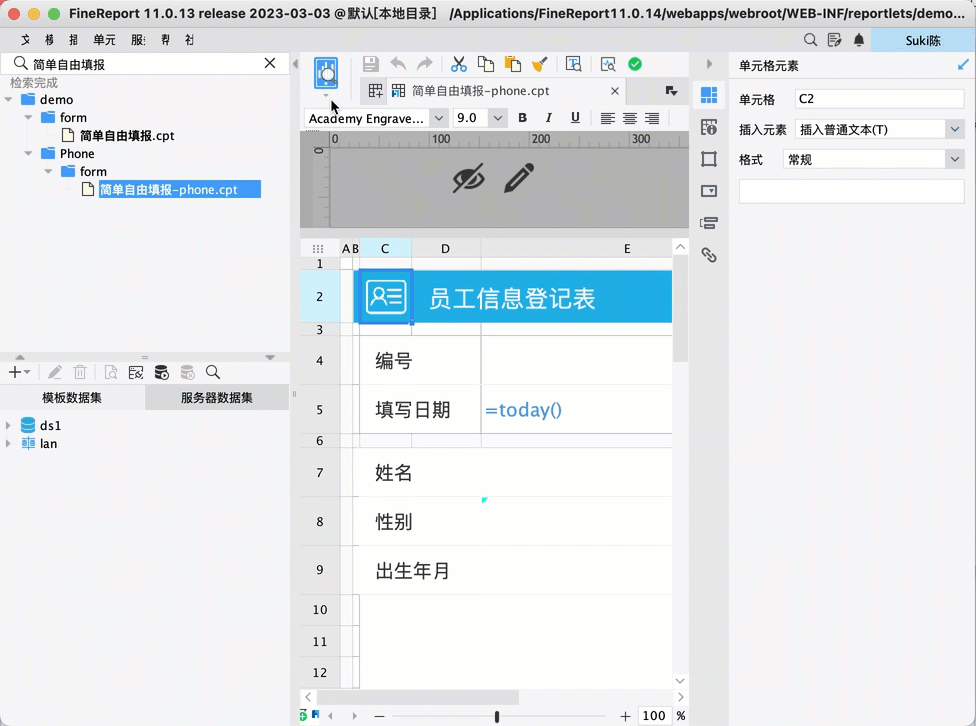
Task: Select column header D
Action: point(446,248)
